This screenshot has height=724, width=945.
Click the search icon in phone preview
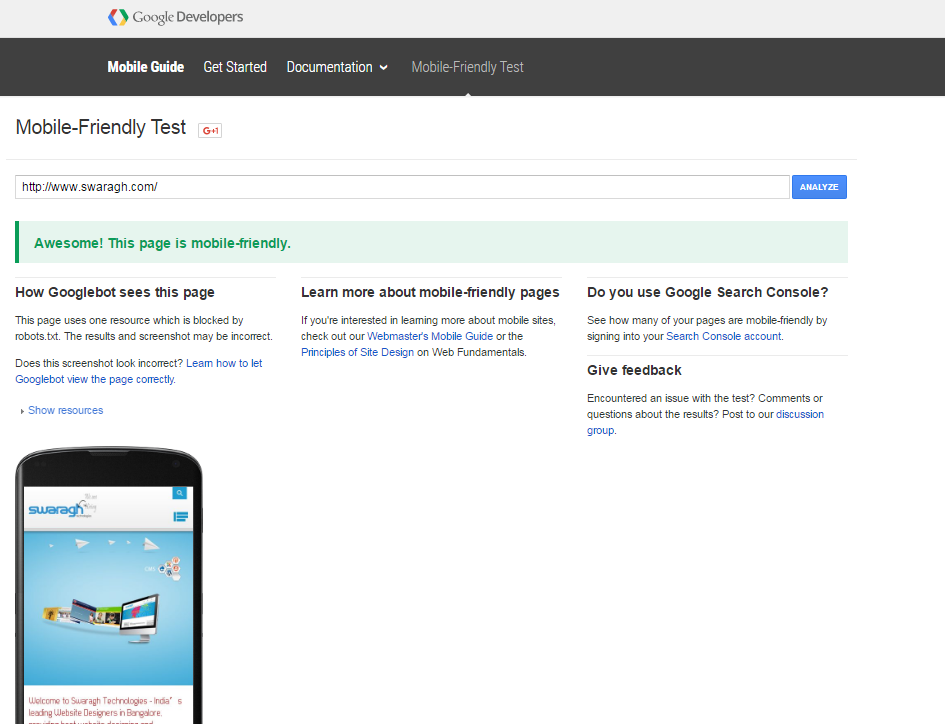point(180,493)
